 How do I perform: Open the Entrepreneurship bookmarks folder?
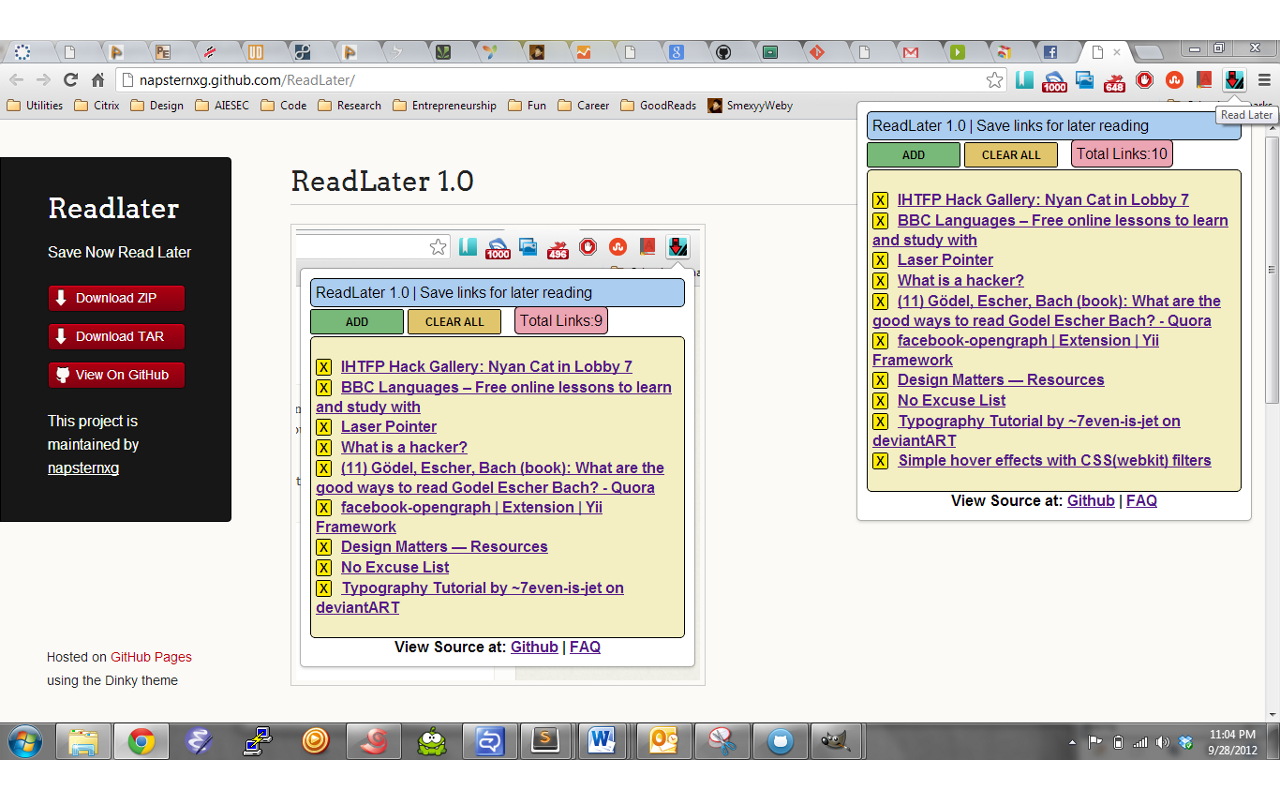(444, 105)
